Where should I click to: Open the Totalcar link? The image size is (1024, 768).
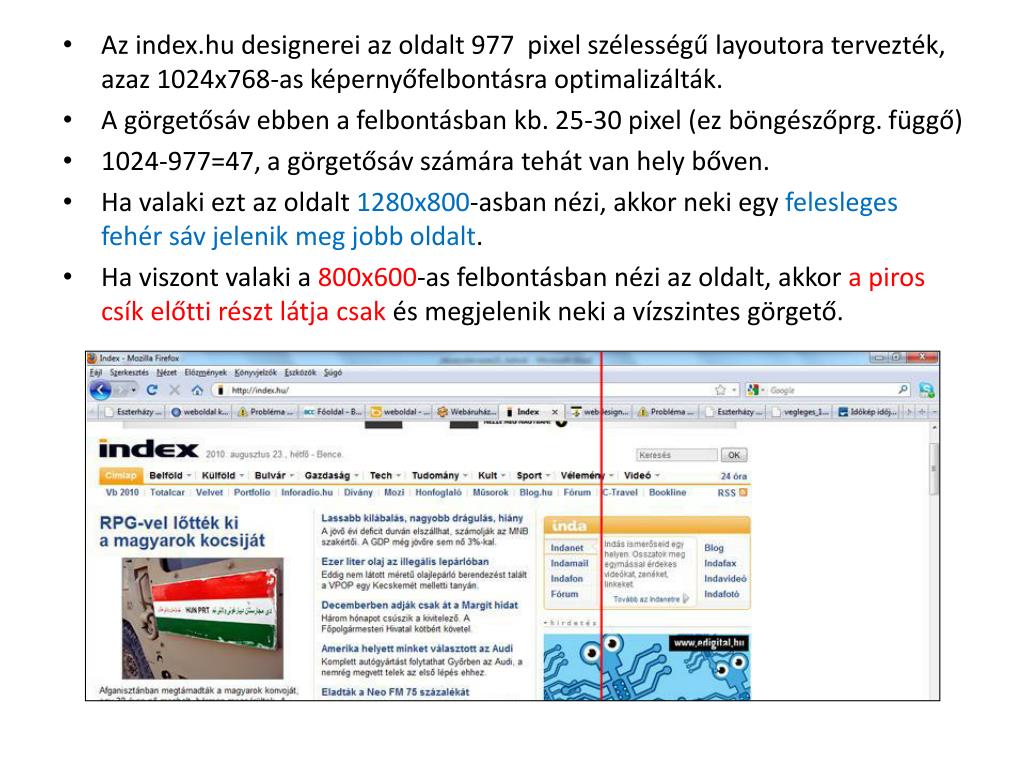coord(167,492)
